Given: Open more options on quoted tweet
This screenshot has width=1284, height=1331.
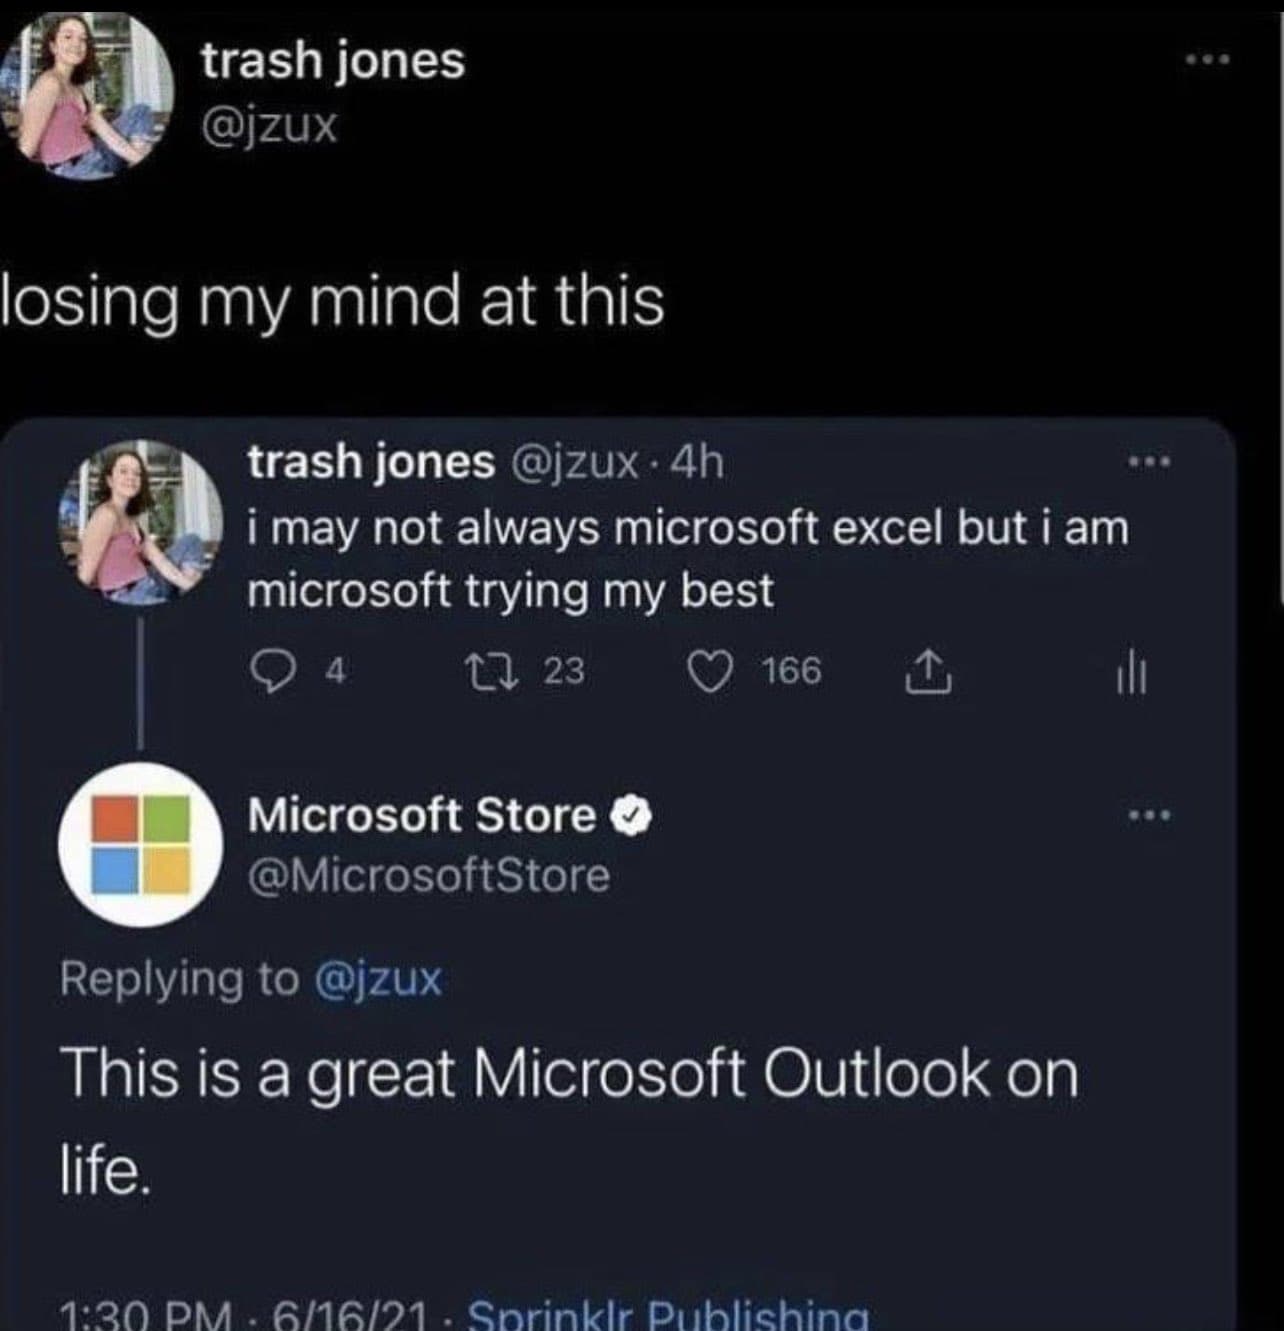Looking at the screenshot, I should [x=1148, y=463].
